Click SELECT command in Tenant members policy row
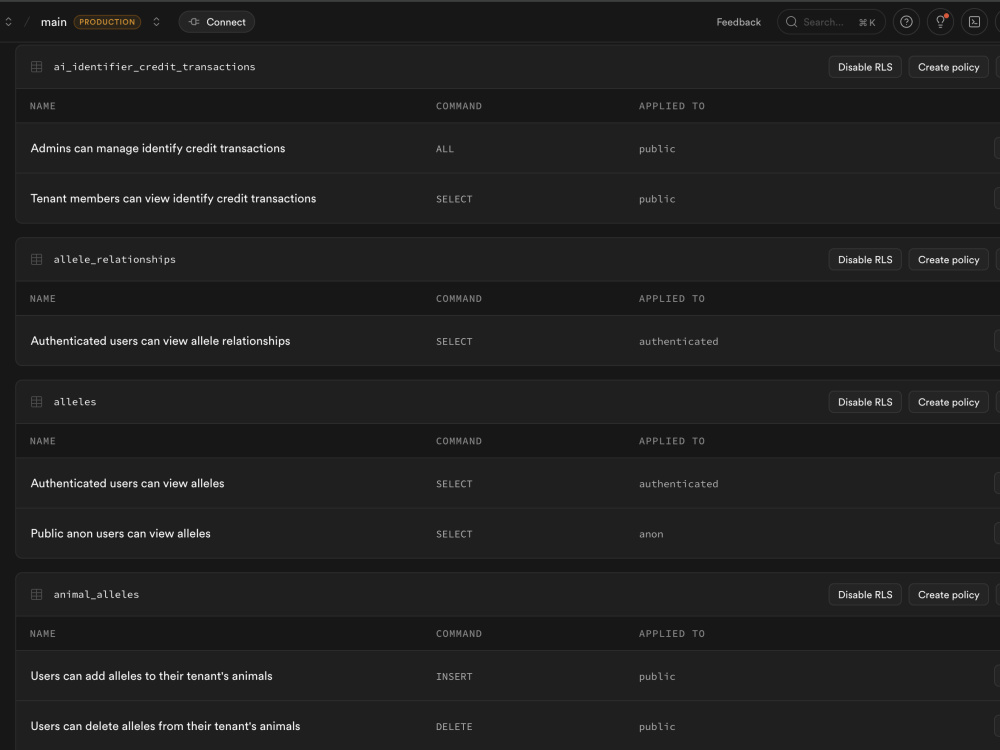The image size is (1000, 750). click(454, 199)
